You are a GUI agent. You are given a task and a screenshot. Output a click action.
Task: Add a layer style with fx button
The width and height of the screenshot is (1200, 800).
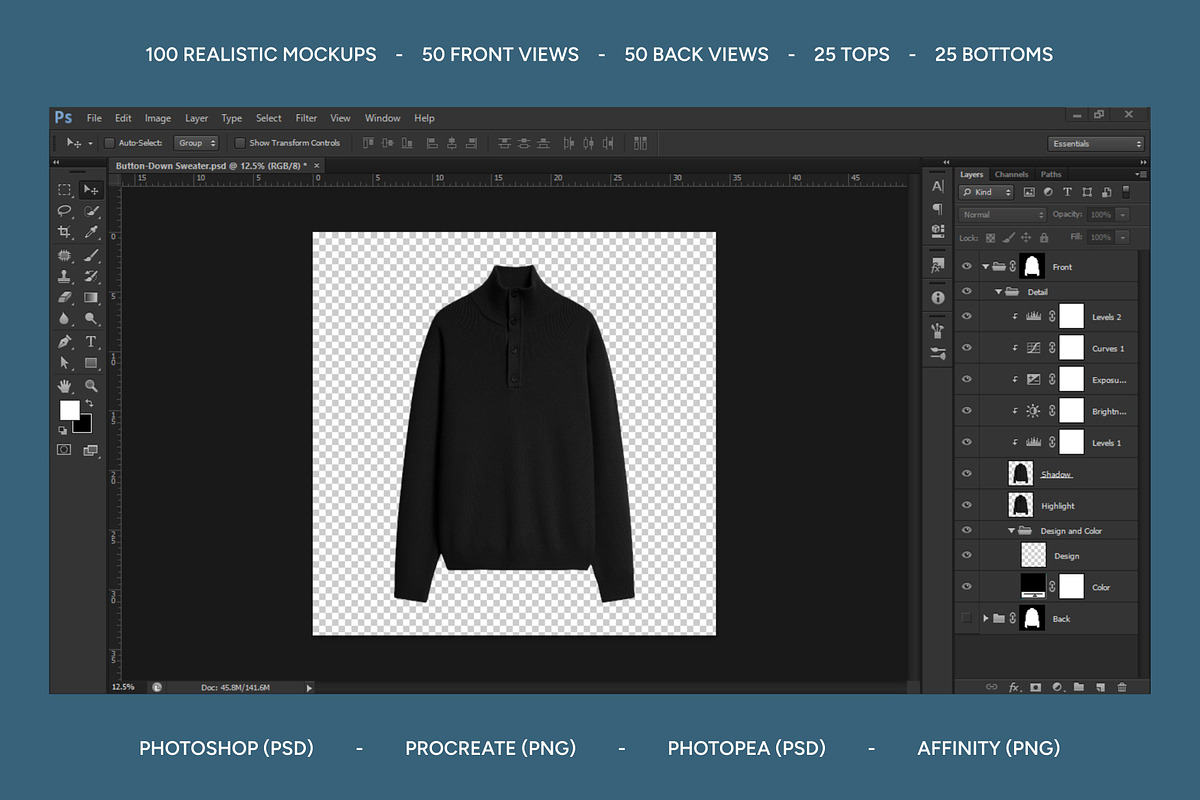tap(1014, 687)
